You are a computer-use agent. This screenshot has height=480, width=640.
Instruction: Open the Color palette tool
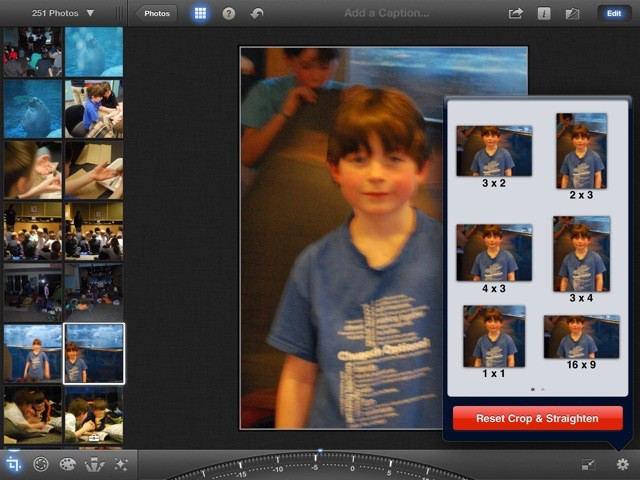coord(68,464)
